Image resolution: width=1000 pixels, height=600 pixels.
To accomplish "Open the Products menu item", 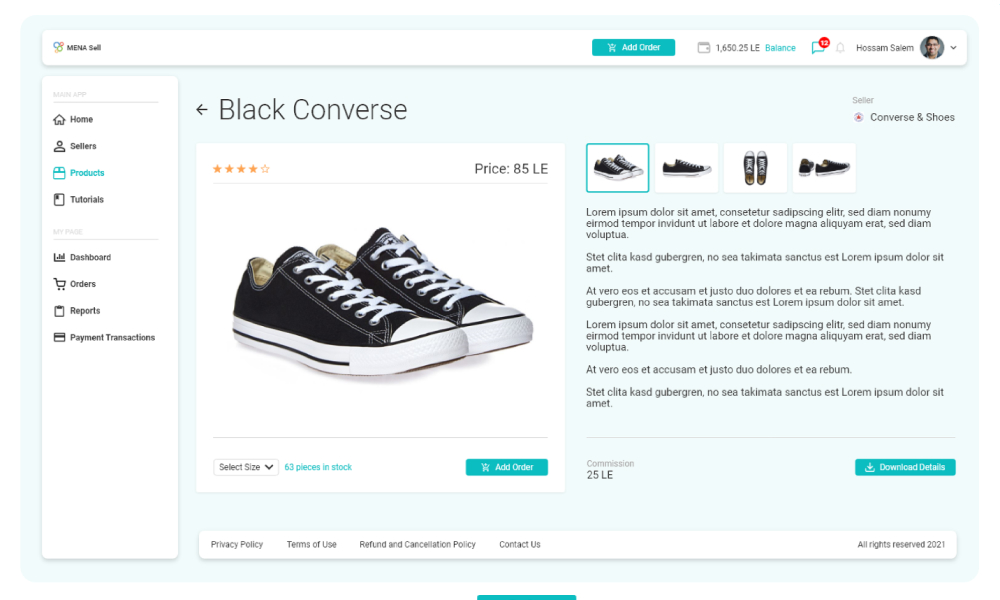I will pos(86,173).
